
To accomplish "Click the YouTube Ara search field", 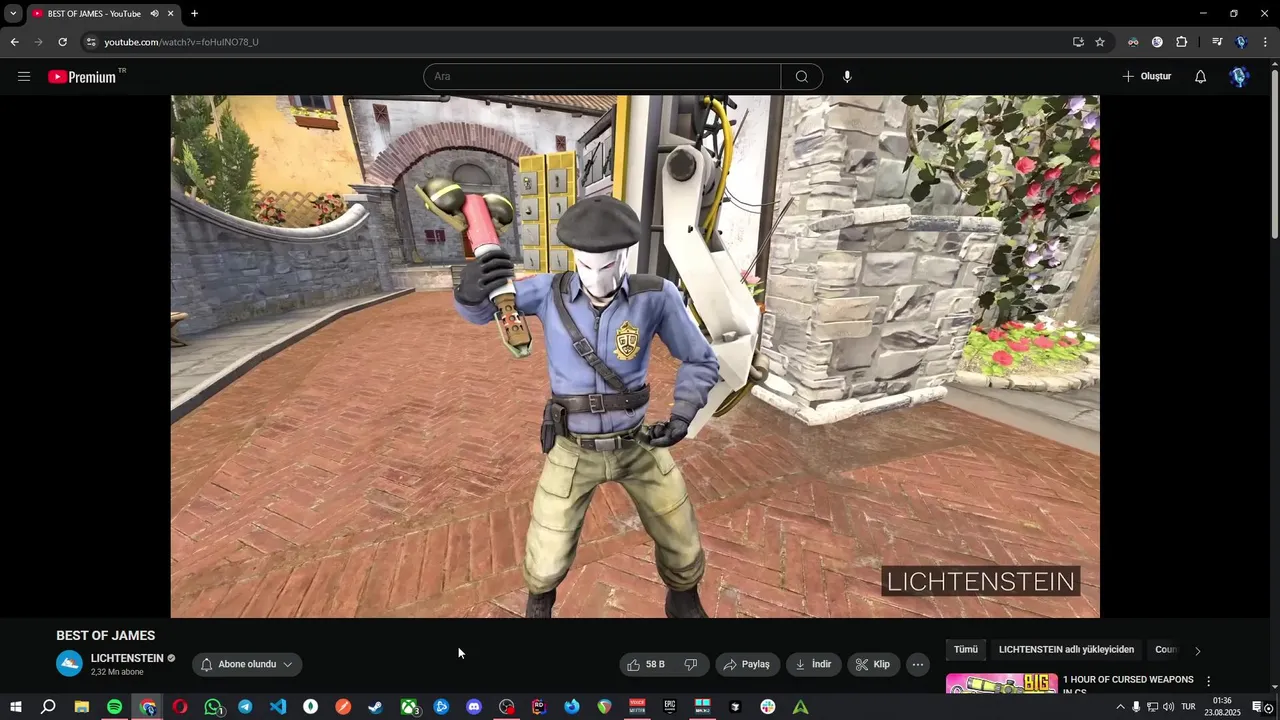I will click(602, 77).
